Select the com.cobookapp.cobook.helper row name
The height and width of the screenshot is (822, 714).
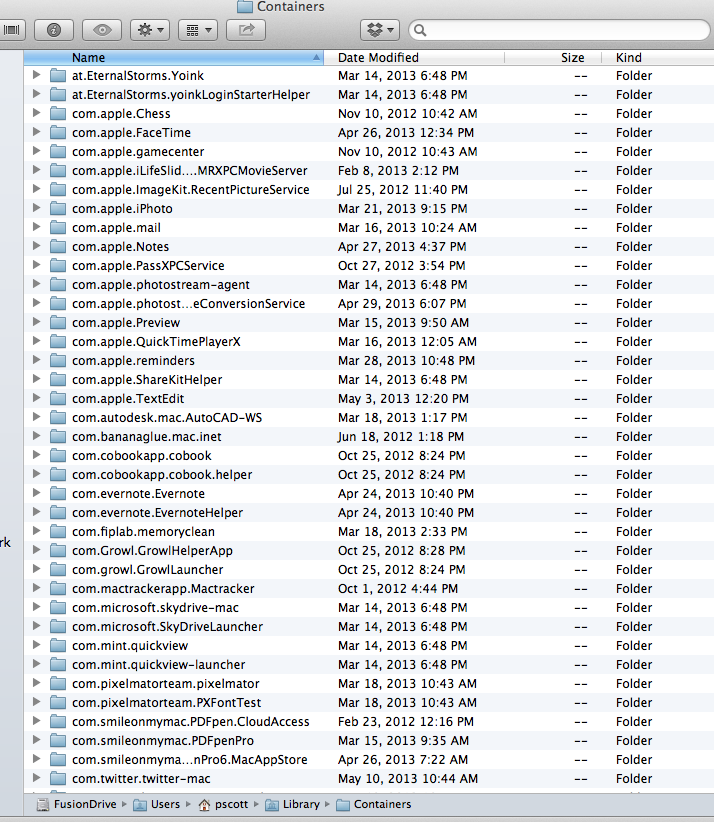tap(162, 474)
